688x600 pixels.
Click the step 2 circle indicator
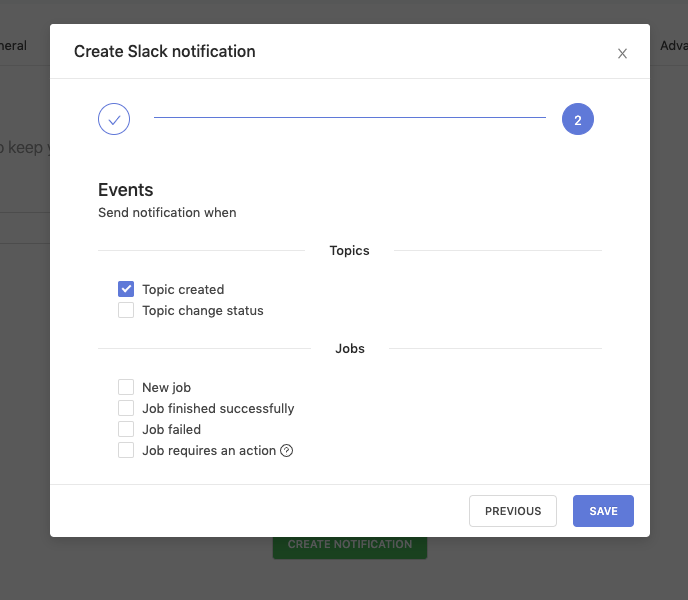point(577,119)
